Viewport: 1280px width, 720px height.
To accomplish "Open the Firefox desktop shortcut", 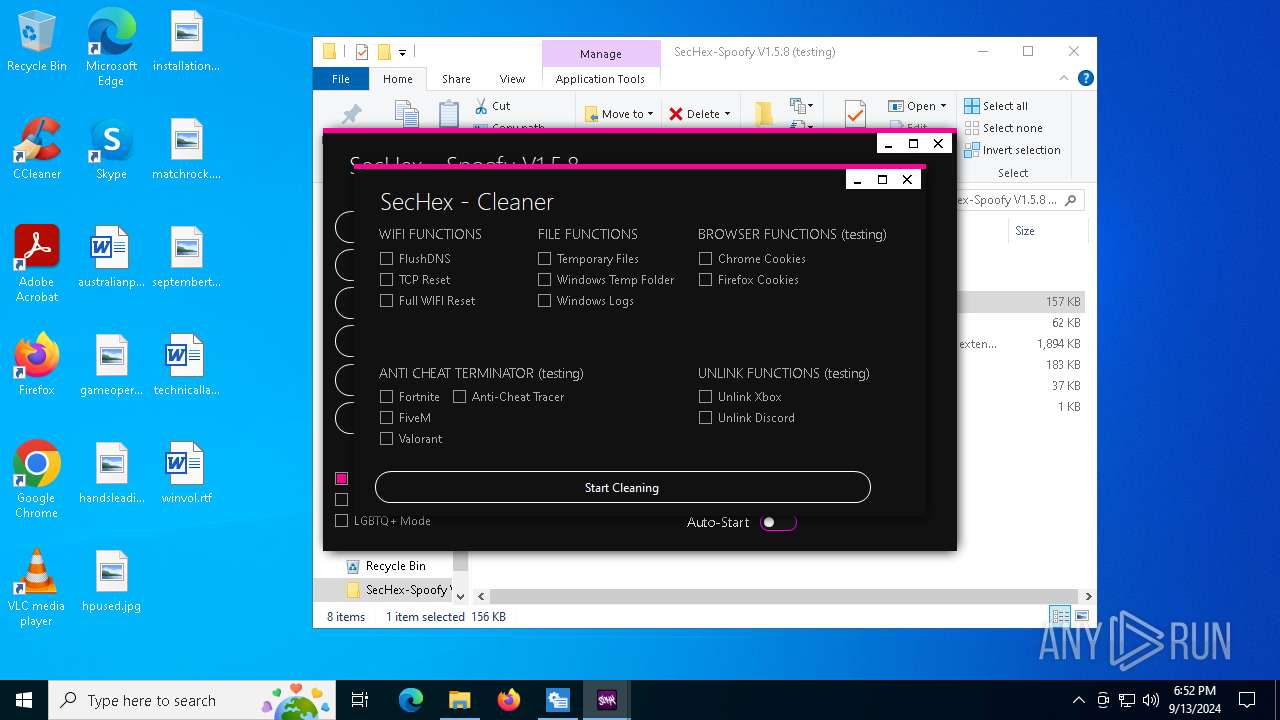I will click(x=36, y=365).
